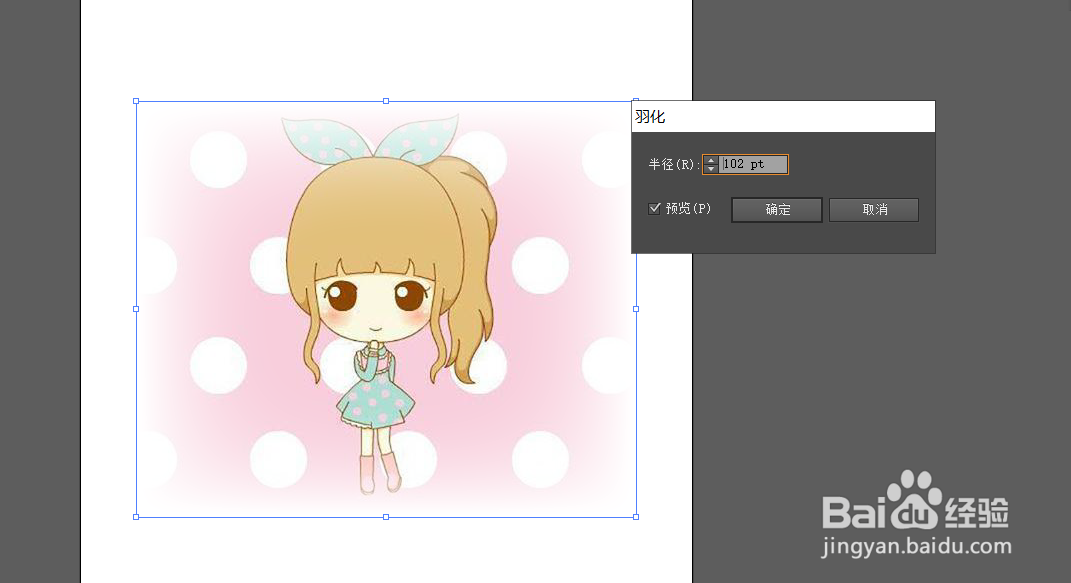Decrease the radius with the down stepper arrow

tap(711, 168)
